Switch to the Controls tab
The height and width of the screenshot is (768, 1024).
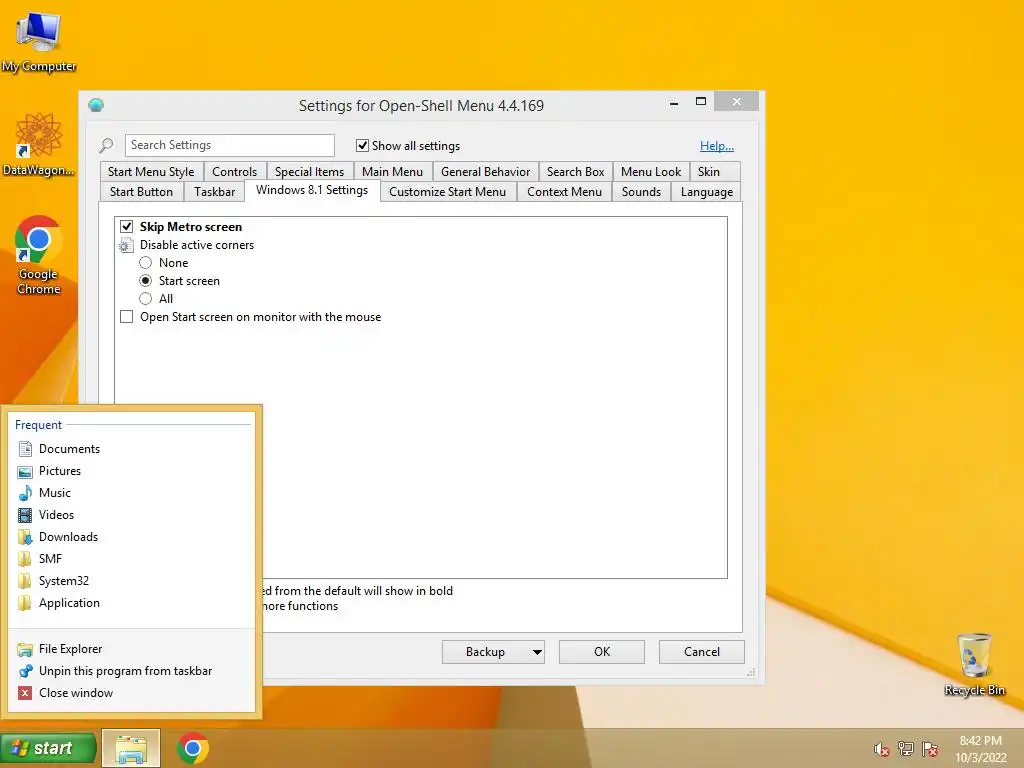tap(234, 172)
